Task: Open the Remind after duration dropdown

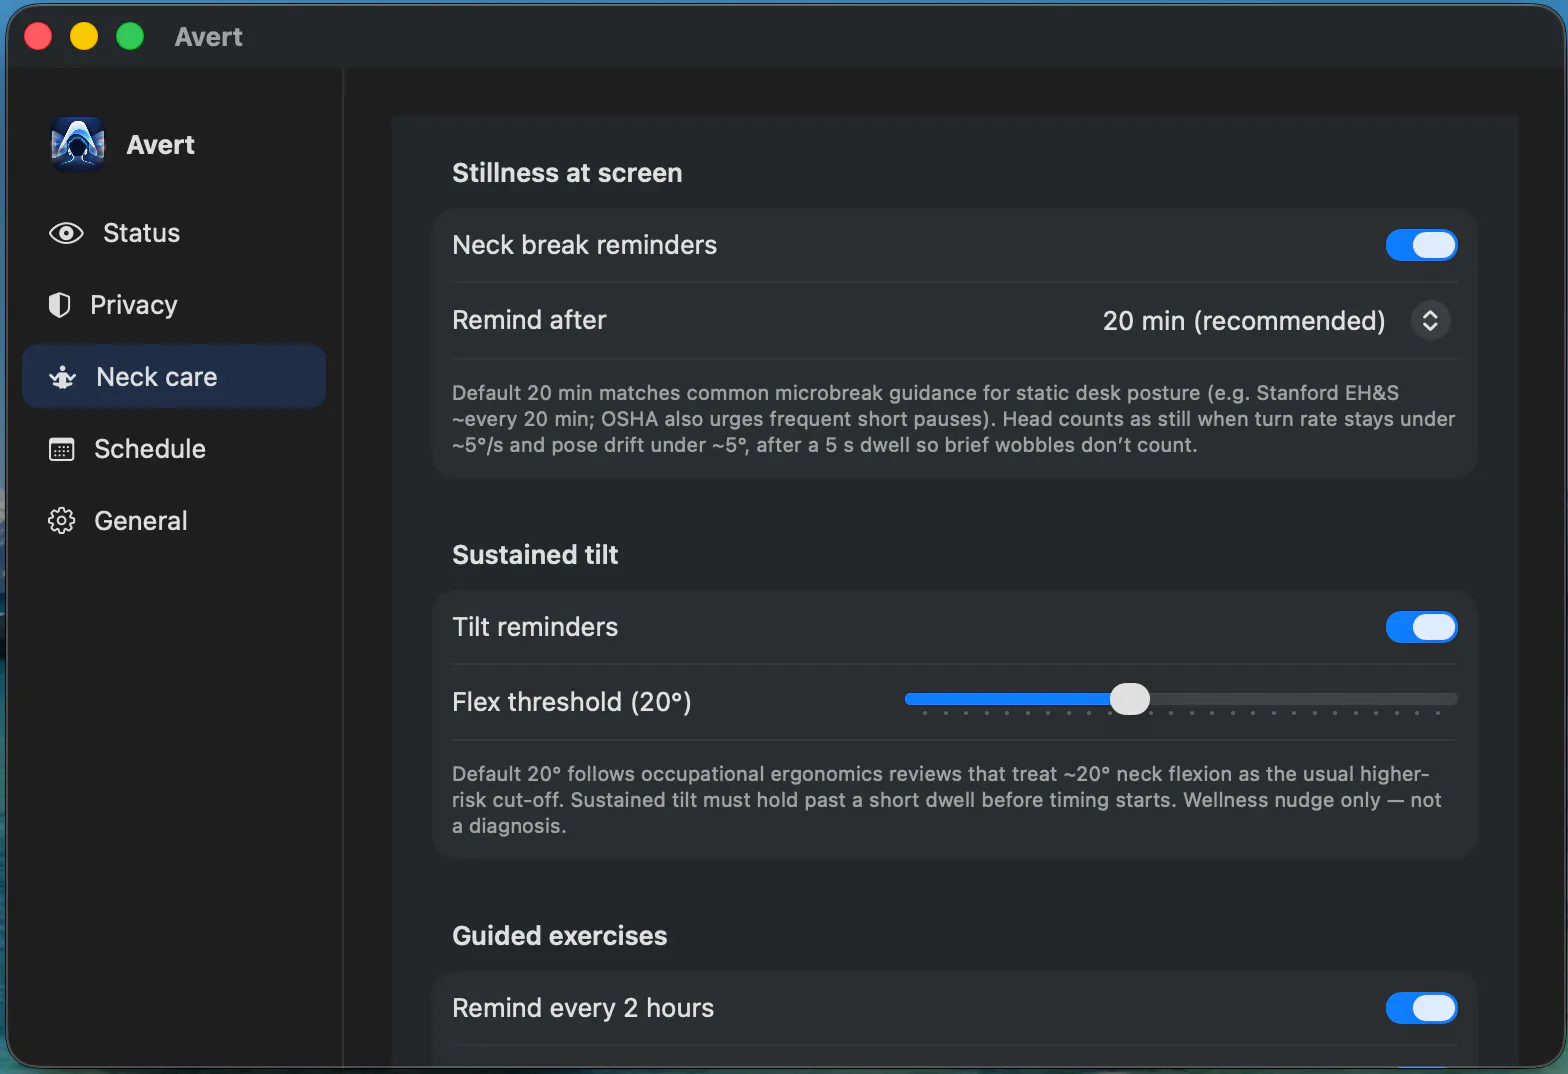Action: point(1430,320)
